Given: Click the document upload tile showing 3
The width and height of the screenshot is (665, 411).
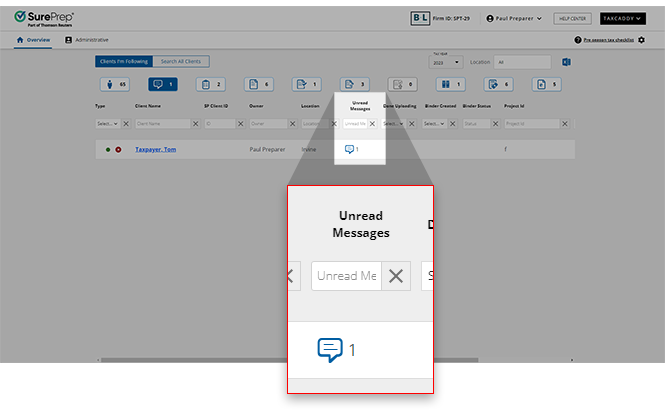Looking at the screenshot, I should tap(355, 84).
